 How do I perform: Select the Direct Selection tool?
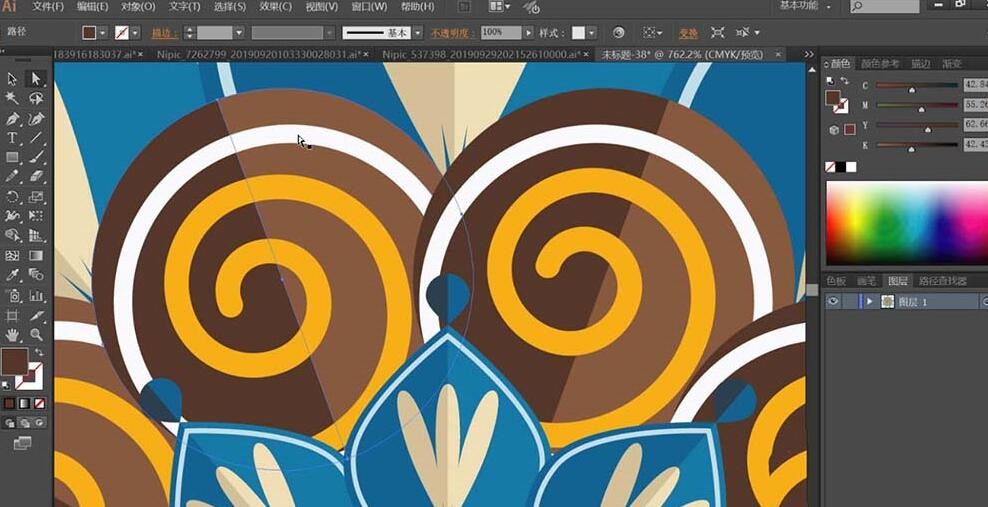(x=36, y=78)
